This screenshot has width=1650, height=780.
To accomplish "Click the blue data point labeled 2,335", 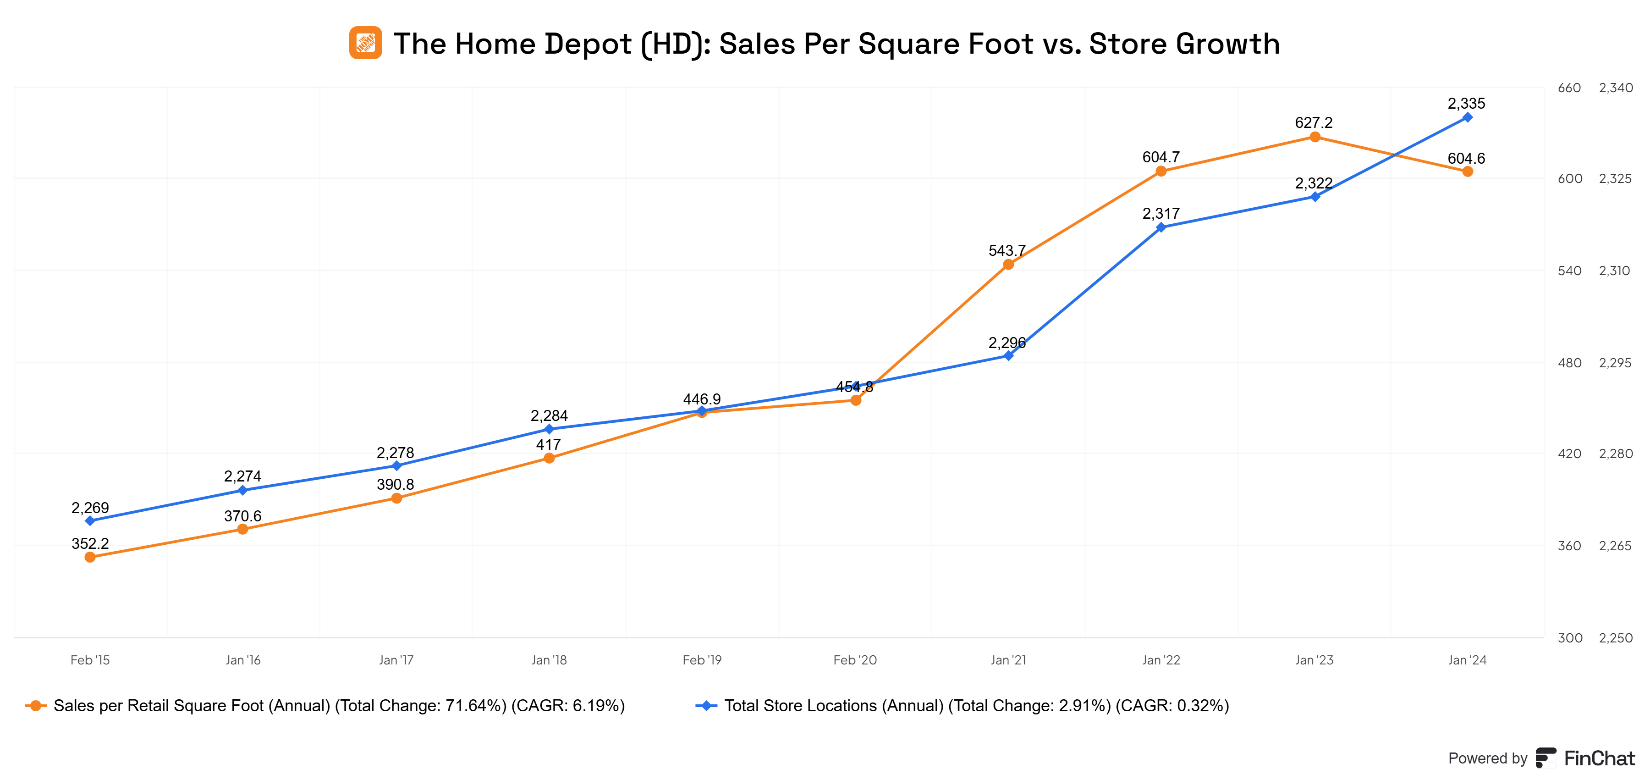I will [1467, 117].
